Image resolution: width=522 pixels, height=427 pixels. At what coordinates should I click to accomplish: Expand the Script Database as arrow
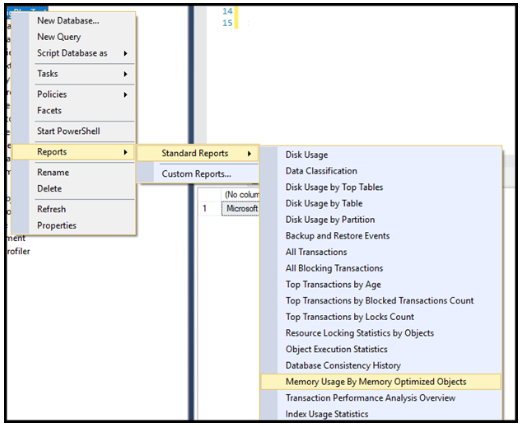tap(125, 53)
